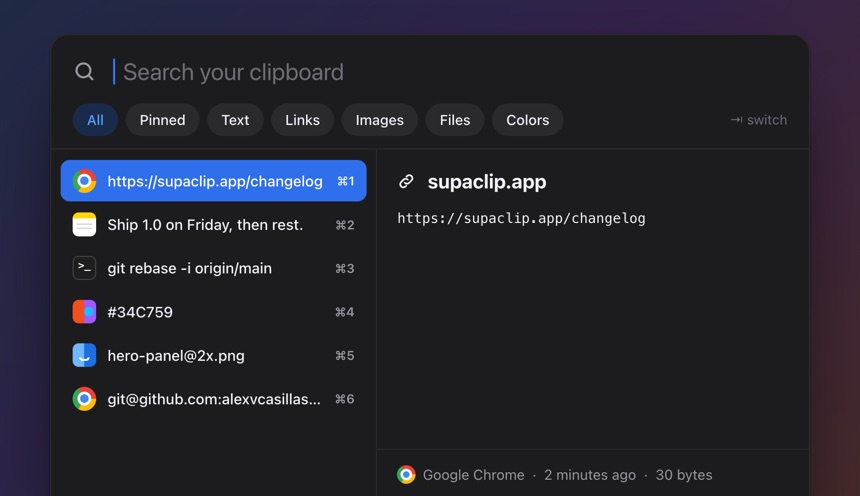860x496 pixels.
Task: Select the hero-panel@2x.png file clip
Action: (213, 356)
